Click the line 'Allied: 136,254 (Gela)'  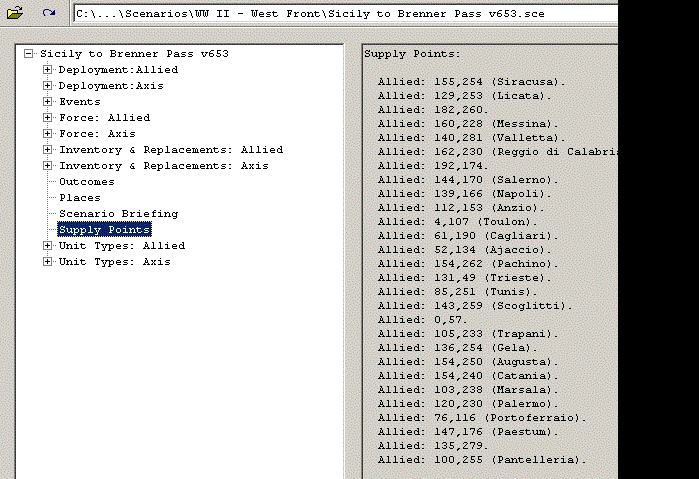coord(457,348)
